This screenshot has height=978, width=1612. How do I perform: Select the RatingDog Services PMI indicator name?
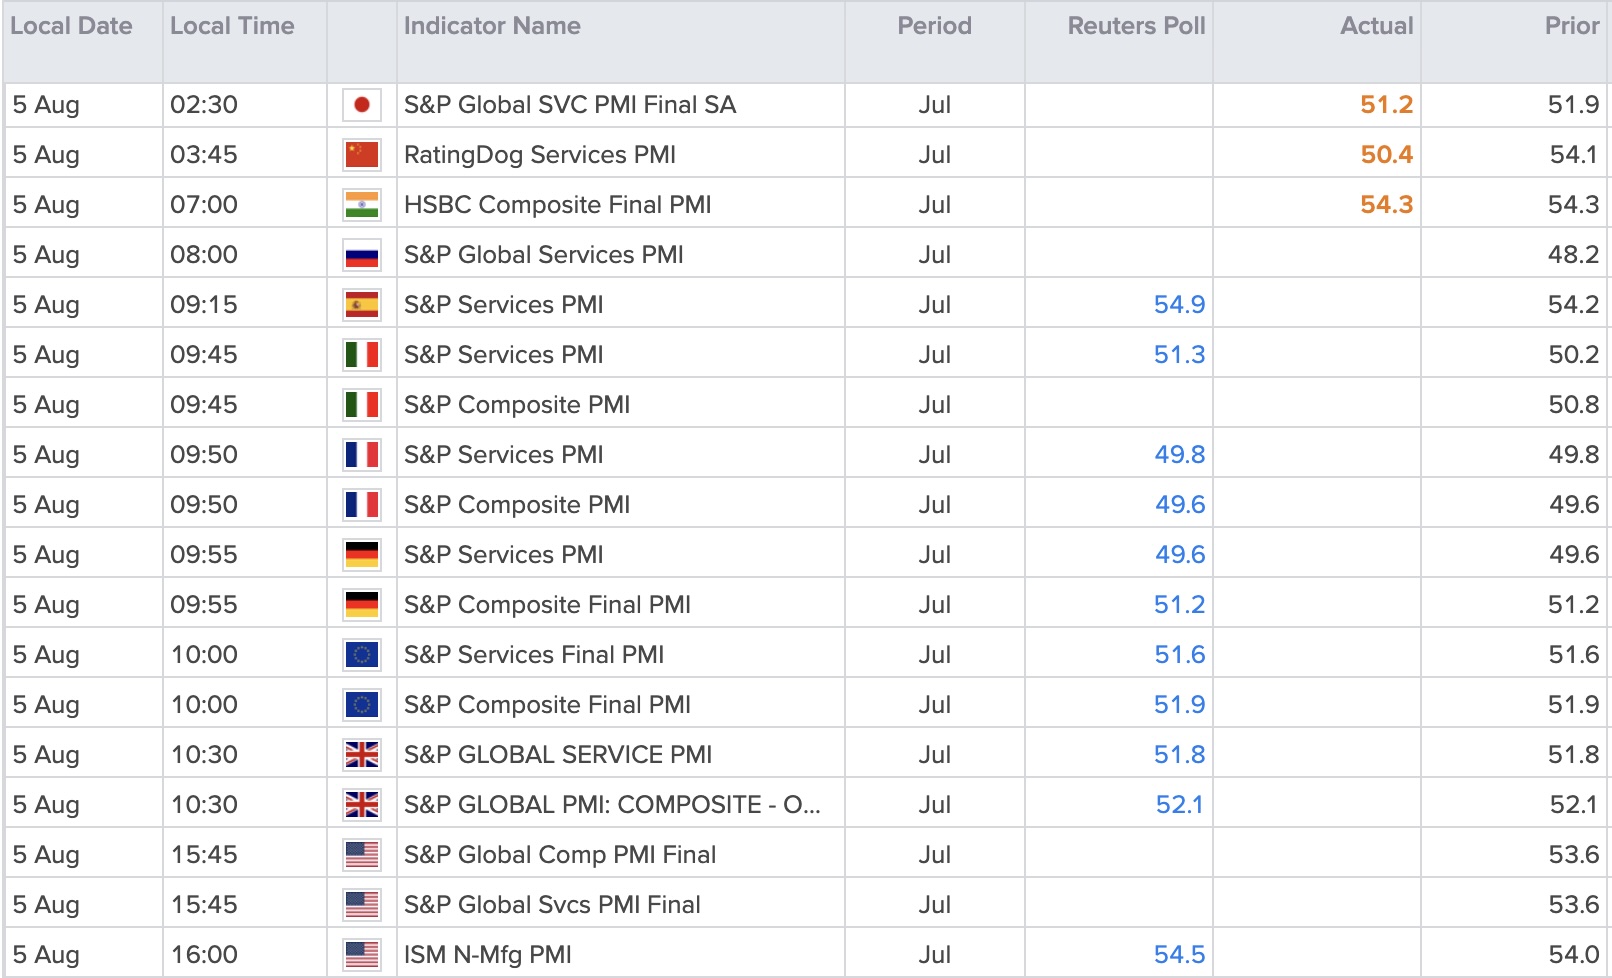[x=540, y=155]
